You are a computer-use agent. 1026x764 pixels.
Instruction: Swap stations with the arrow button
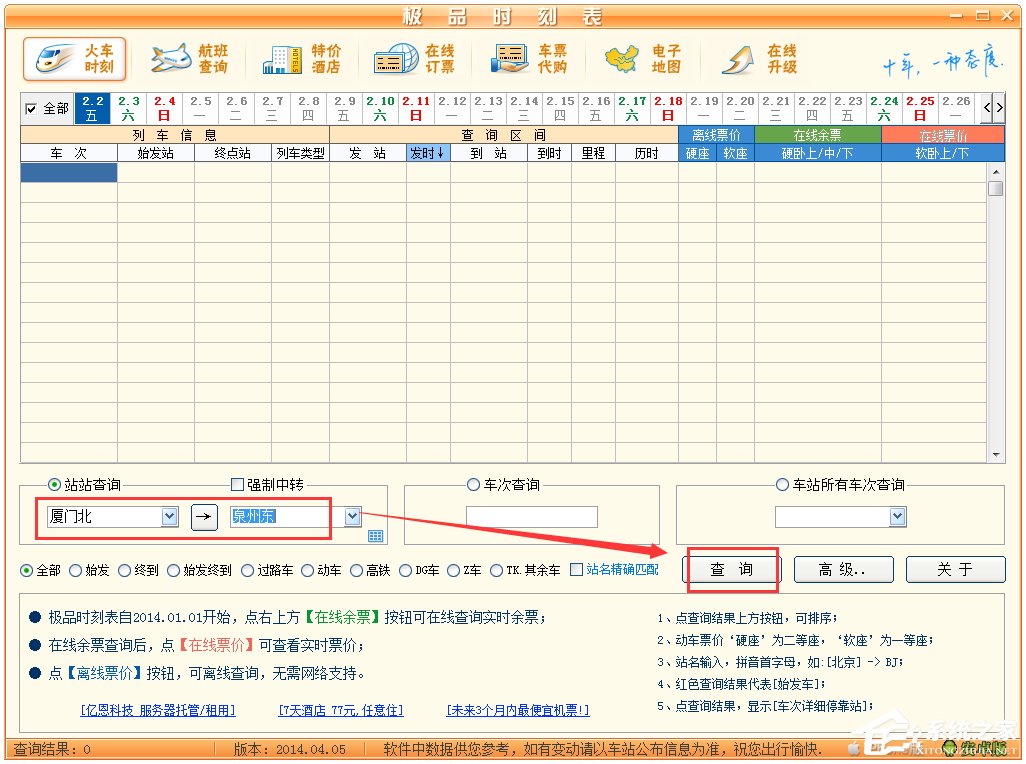pyautogui.click(x=204, y=516)
